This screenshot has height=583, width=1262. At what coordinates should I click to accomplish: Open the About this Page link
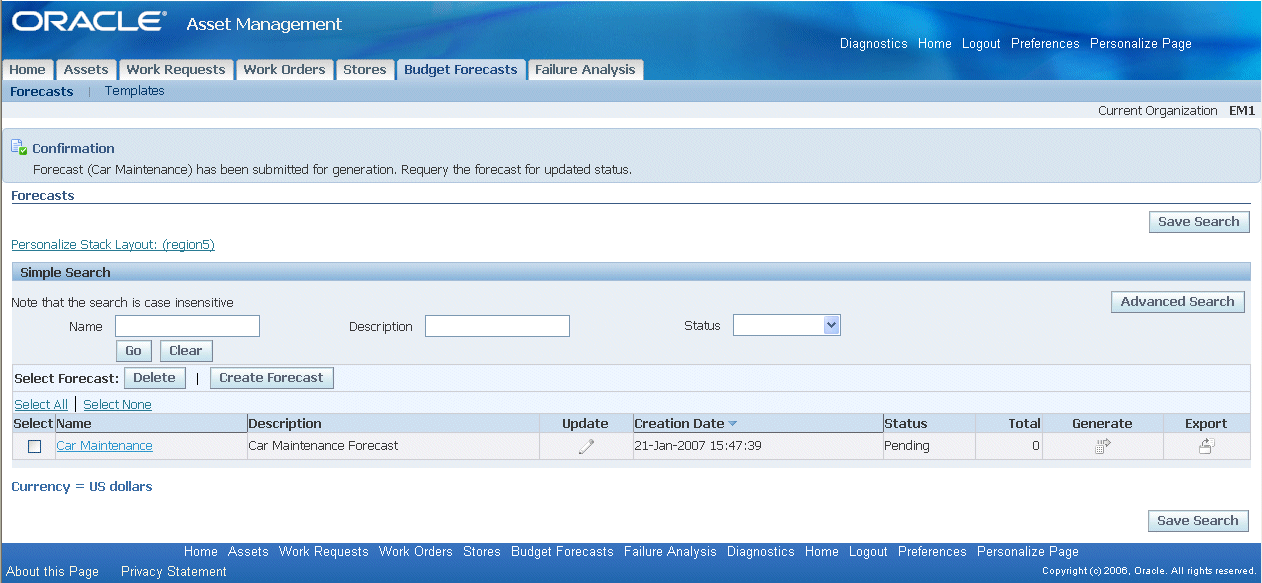pos(53,572)
